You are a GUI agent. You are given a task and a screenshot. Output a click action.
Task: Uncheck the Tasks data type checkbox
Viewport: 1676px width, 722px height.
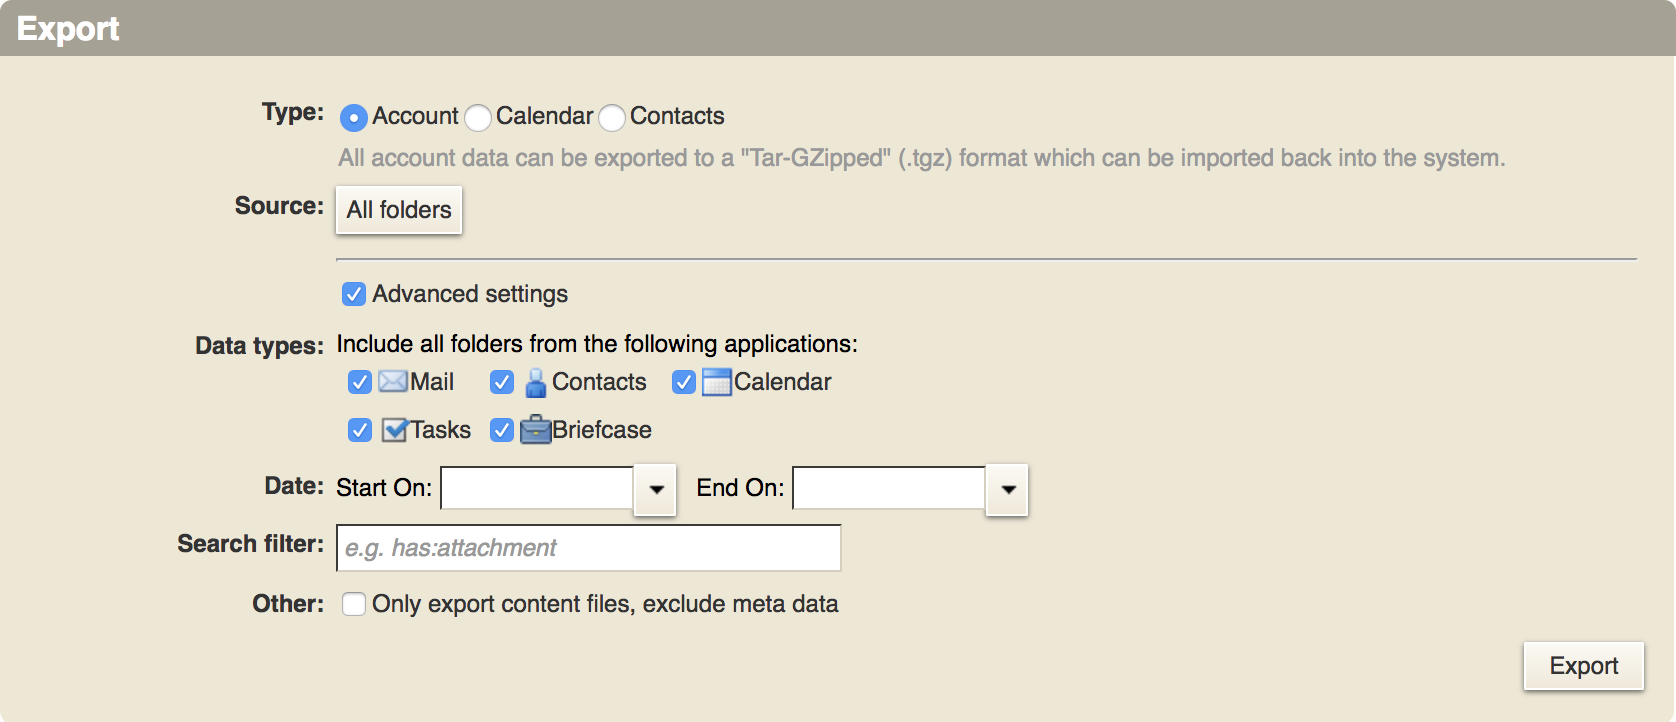(x=360, y=430)
